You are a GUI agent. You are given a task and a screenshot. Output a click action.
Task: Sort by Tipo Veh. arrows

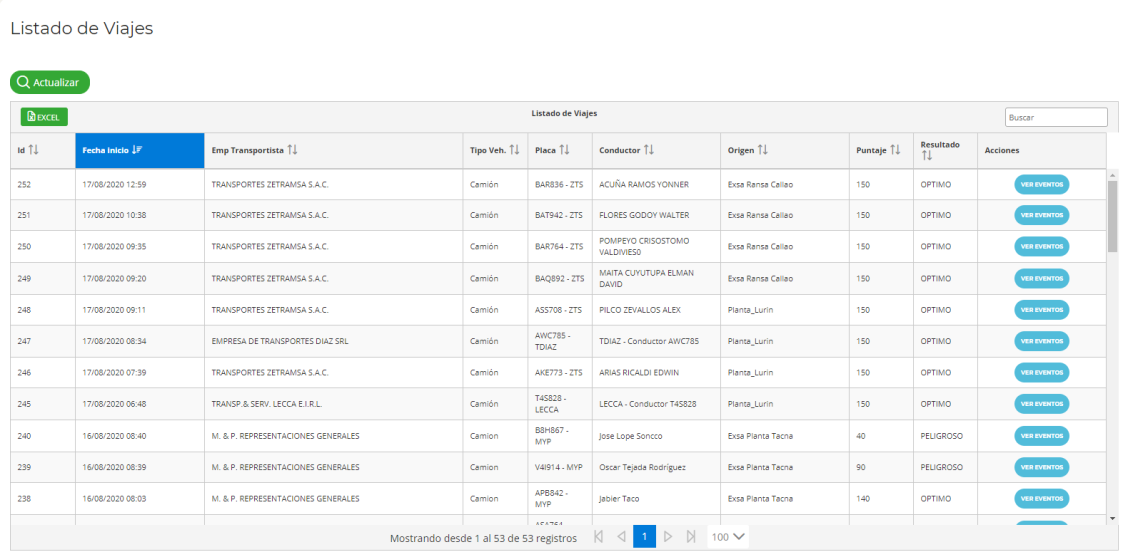coord(514,150)
